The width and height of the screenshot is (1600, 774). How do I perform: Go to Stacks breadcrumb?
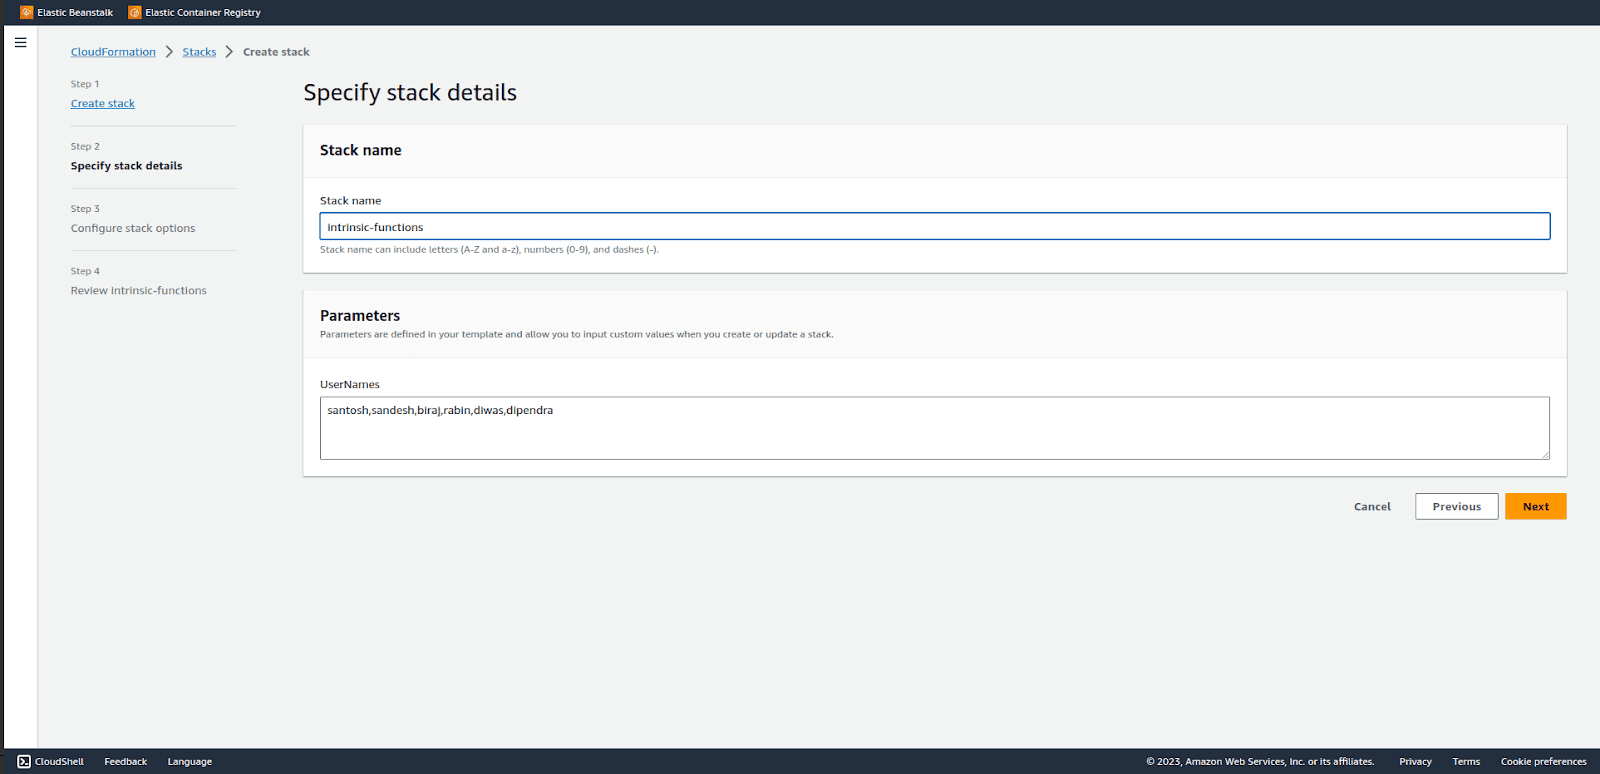199,52
